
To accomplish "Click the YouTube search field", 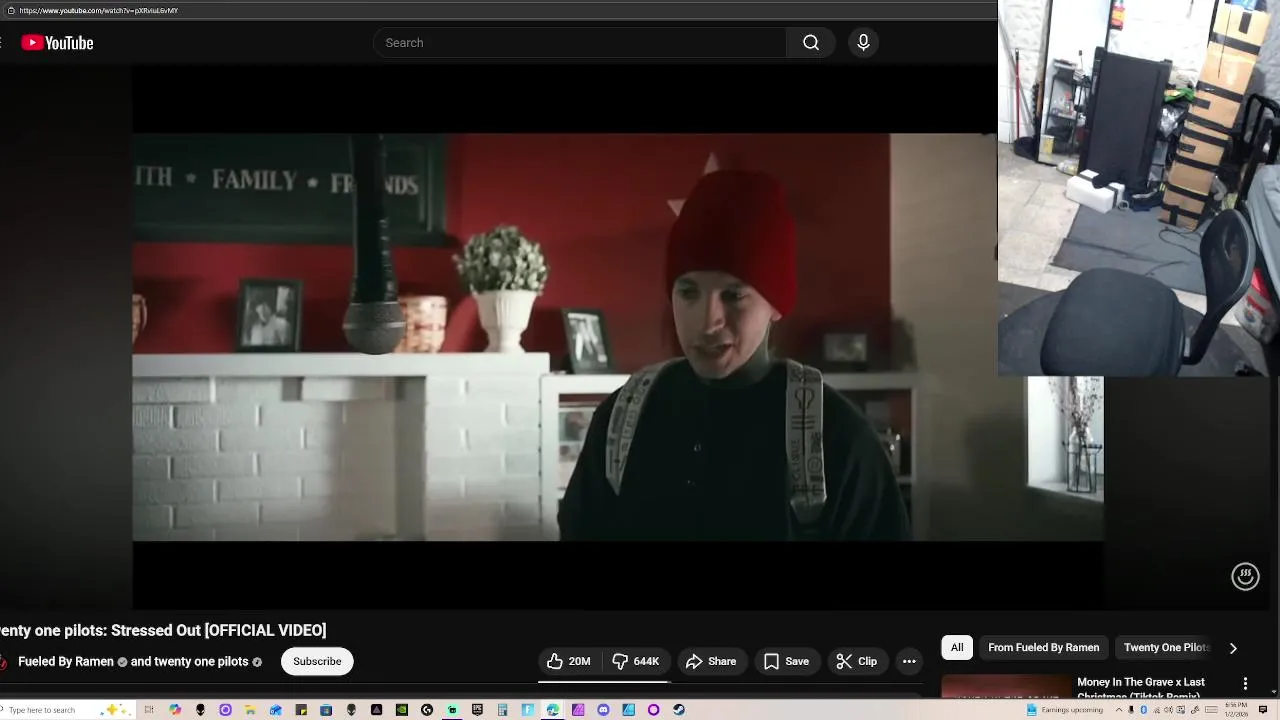I will click(580, 43).
